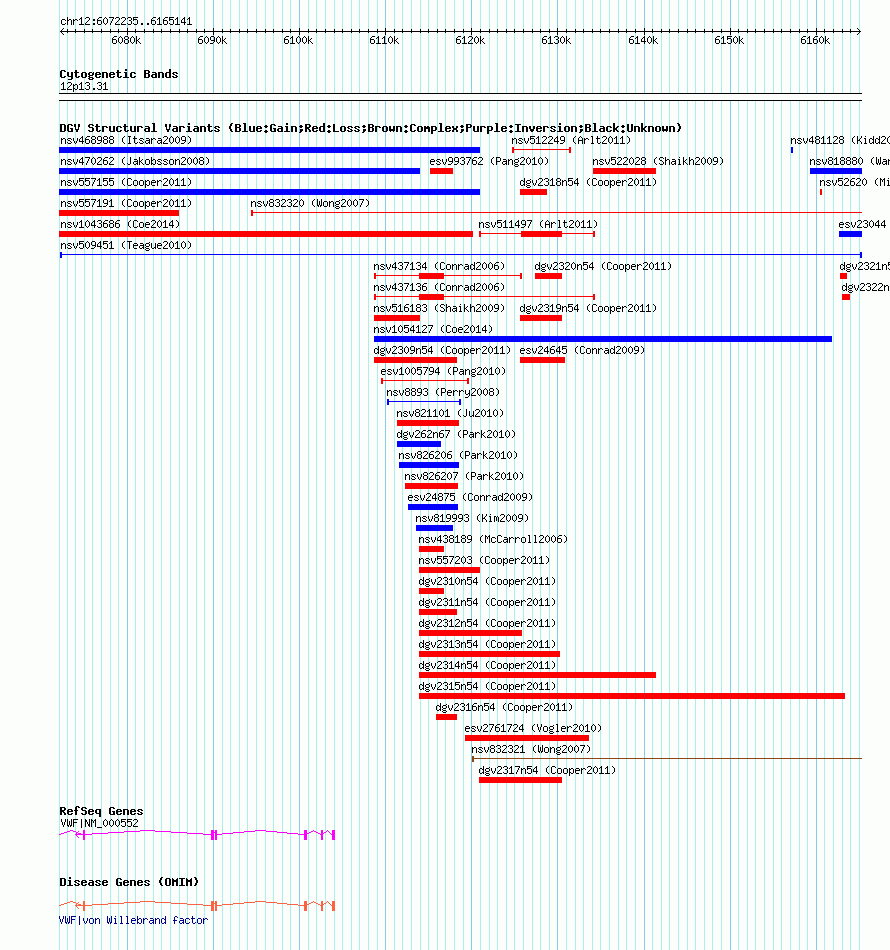Open nsv1043686 (Coe2014) variant entry
Screen dimensions: 890x950
click(120, 224)
